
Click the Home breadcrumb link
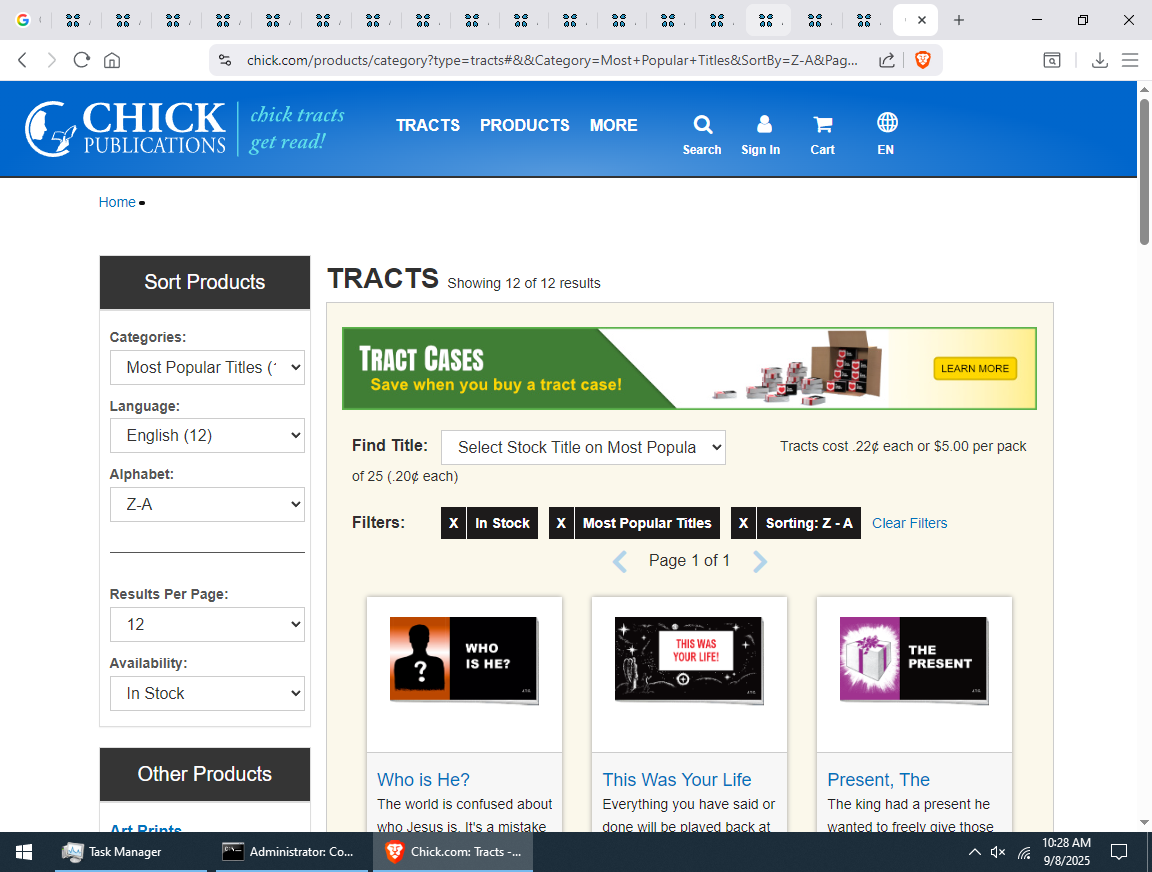pyautogui.click(x=117, y=202)
